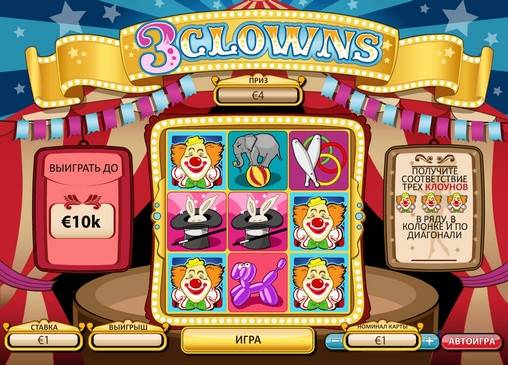The image size is (508, 365).
Task: Click the top-left clown tile
Action: click(197, 160)
